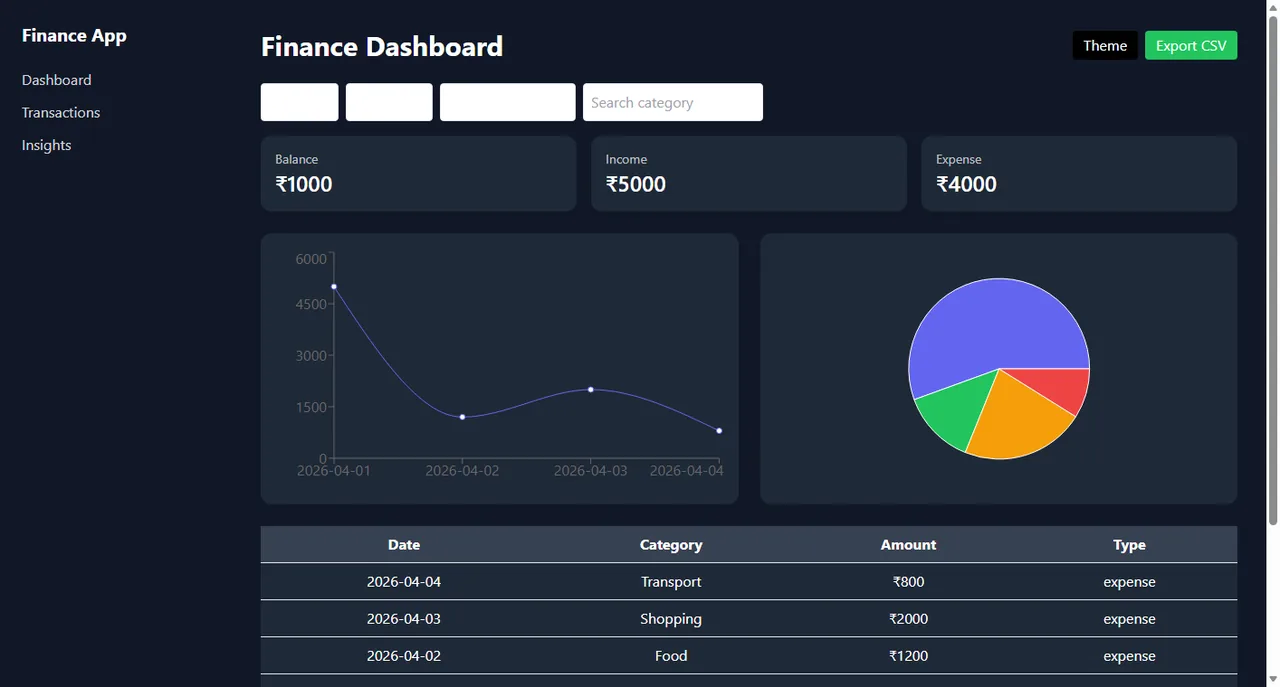Focus the Search category field
This screenshot has height=687, width=1280.
pyautogui.click(x=673, y=102)
